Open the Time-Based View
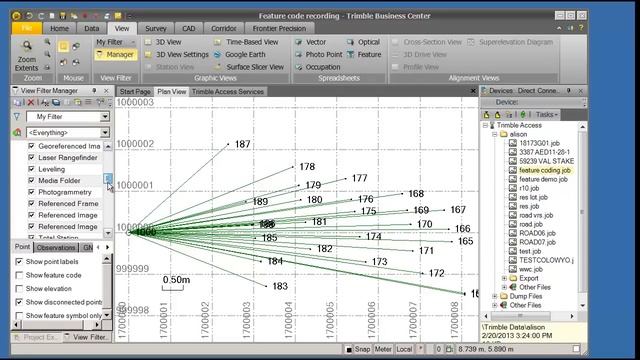 click(x=246, y=42)
